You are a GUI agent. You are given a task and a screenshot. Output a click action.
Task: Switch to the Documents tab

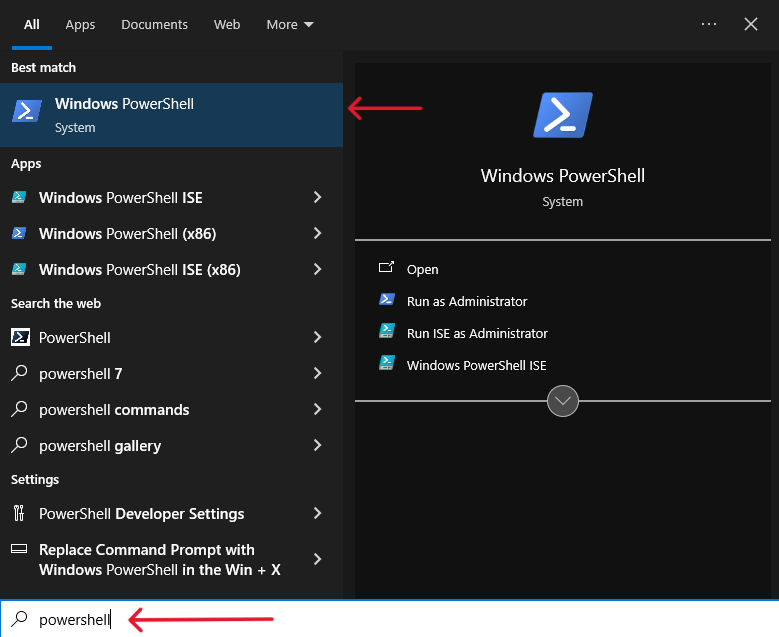155,24
